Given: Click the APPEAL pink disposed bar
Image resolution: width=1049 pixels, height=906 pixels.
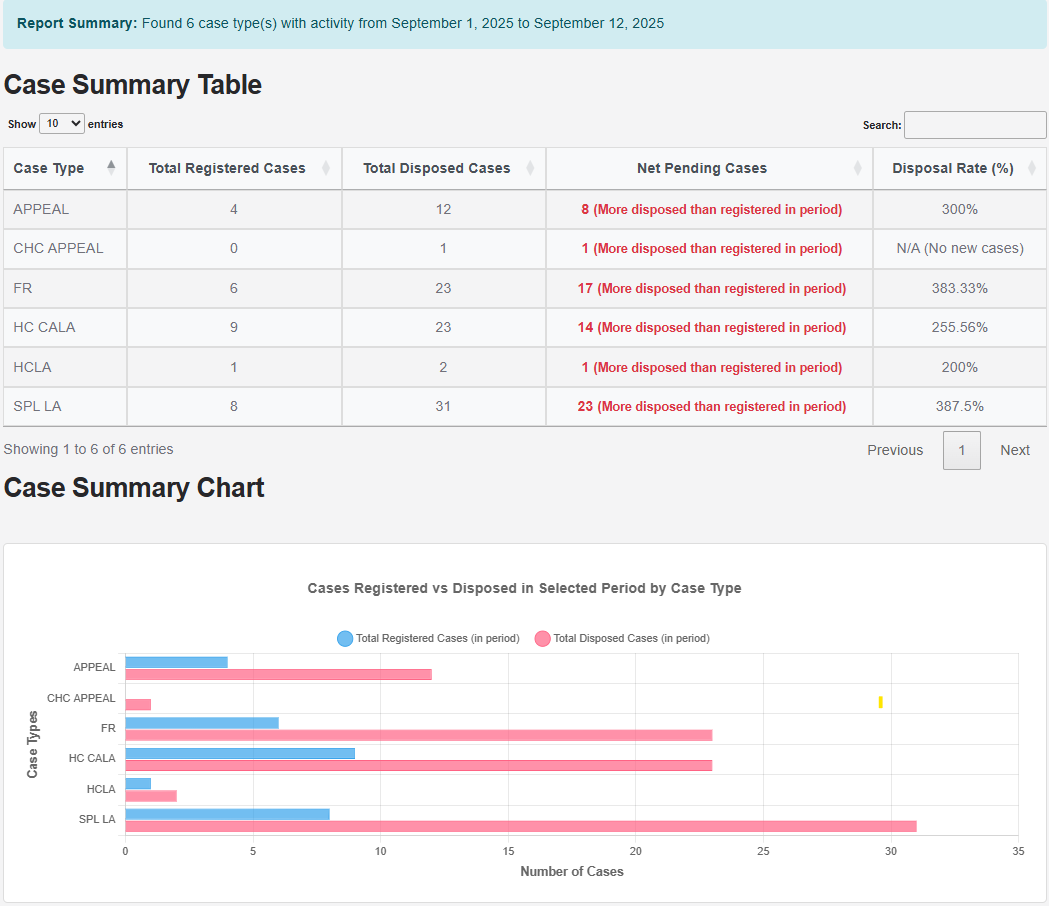Looking at the screenshot, I should (x=278, y=674).
